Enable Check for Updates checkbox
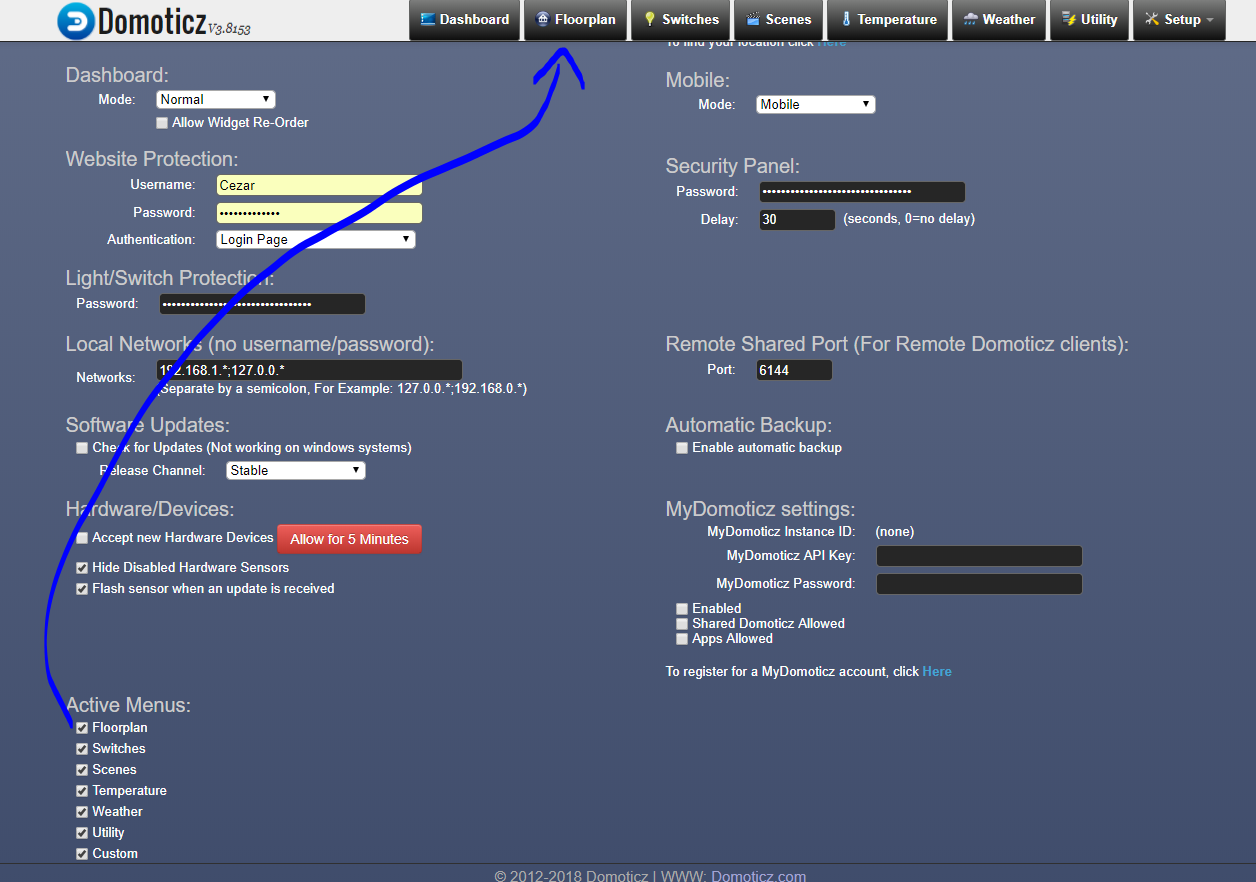The height and width of the screenshot is (882, 1256). (x=82, y=448)
